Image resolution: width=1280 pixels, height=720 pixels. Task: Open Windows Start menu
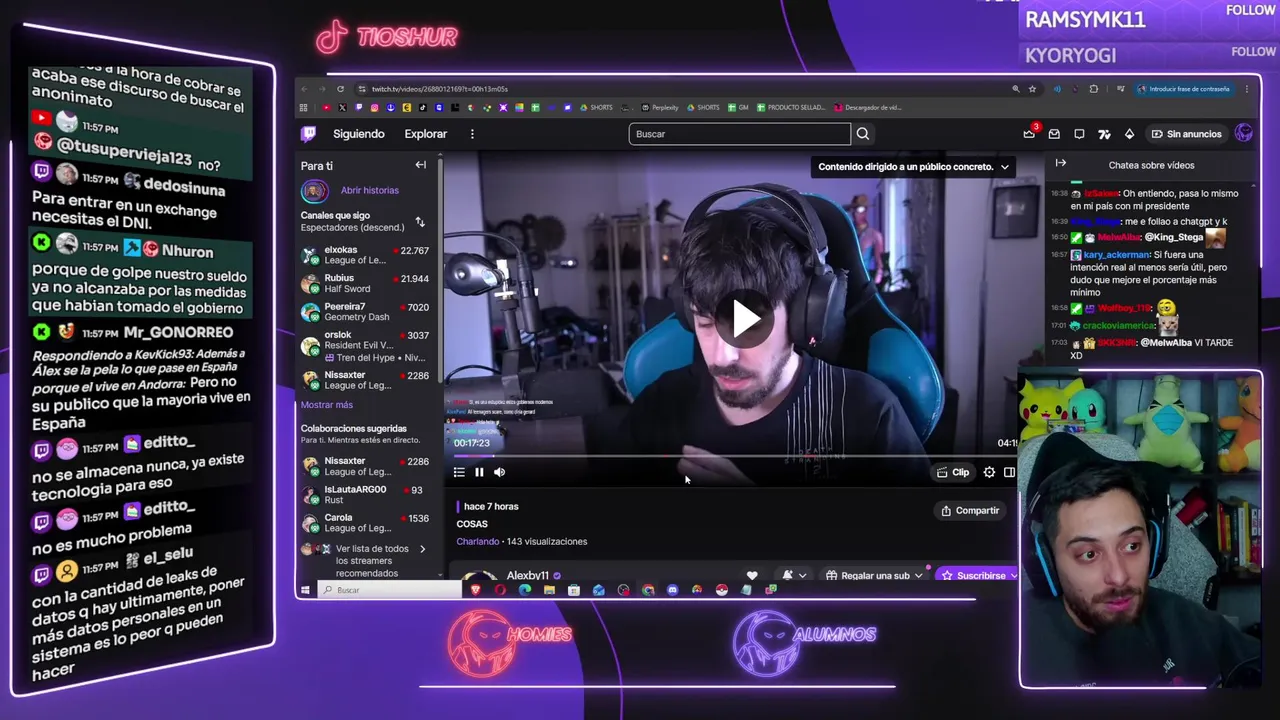306,590
